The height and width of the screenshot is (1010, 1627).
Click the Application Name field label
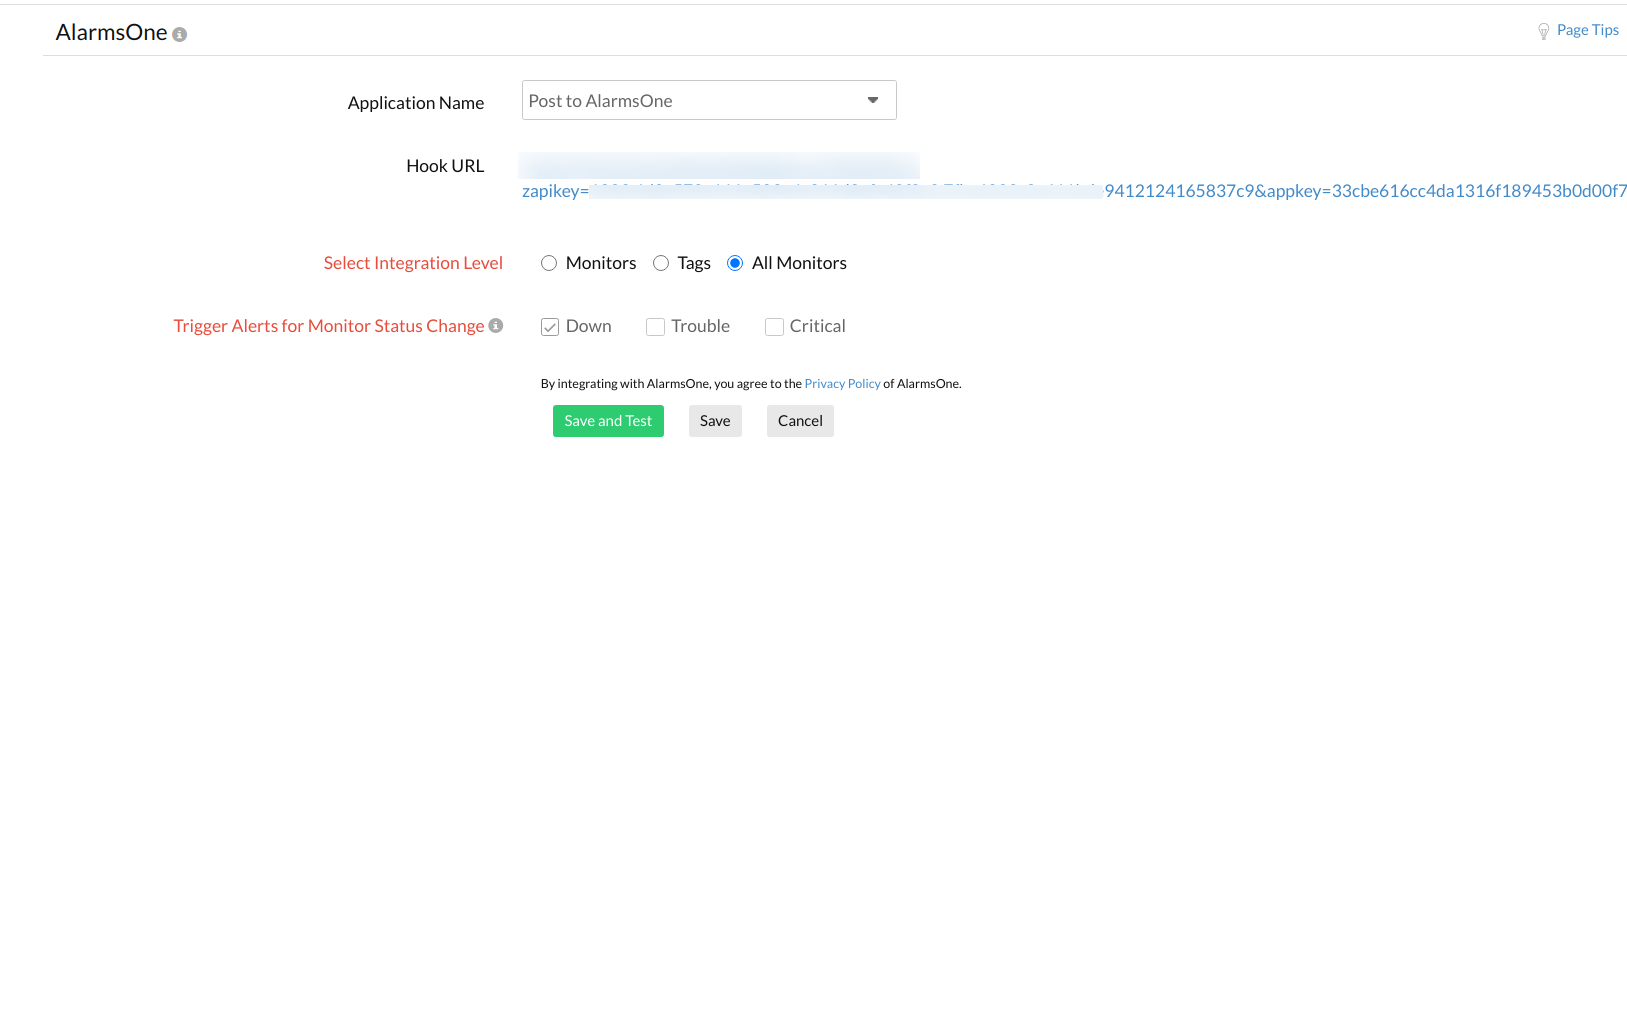pyautogui.click(x=416, y=103)
